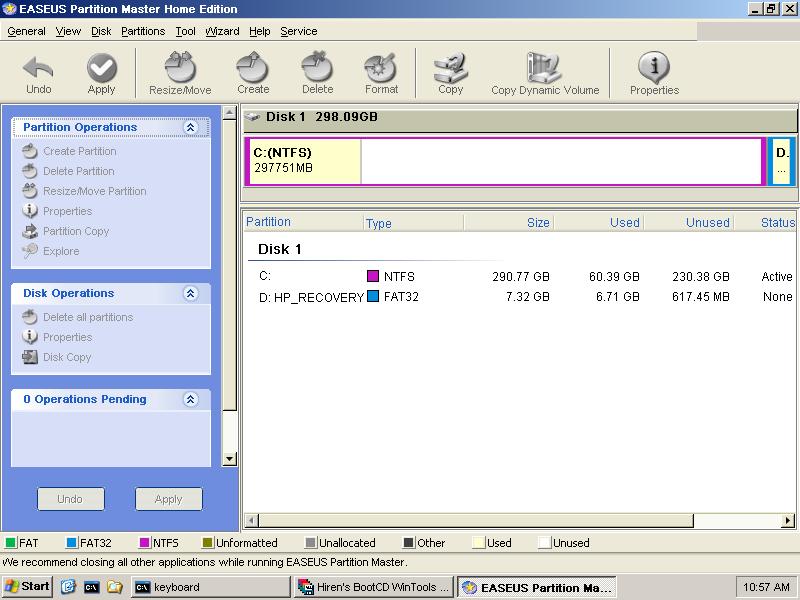Click the Unused column header
This screenshot has height=600, width=800.
pos(688,222)
